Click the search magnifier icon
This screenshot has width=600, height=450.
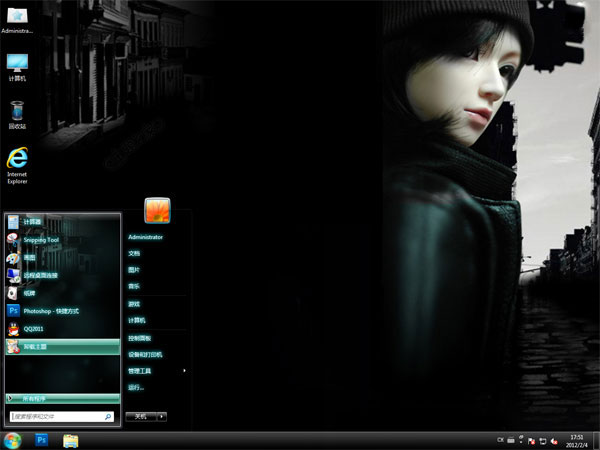(x=108, y=417)
